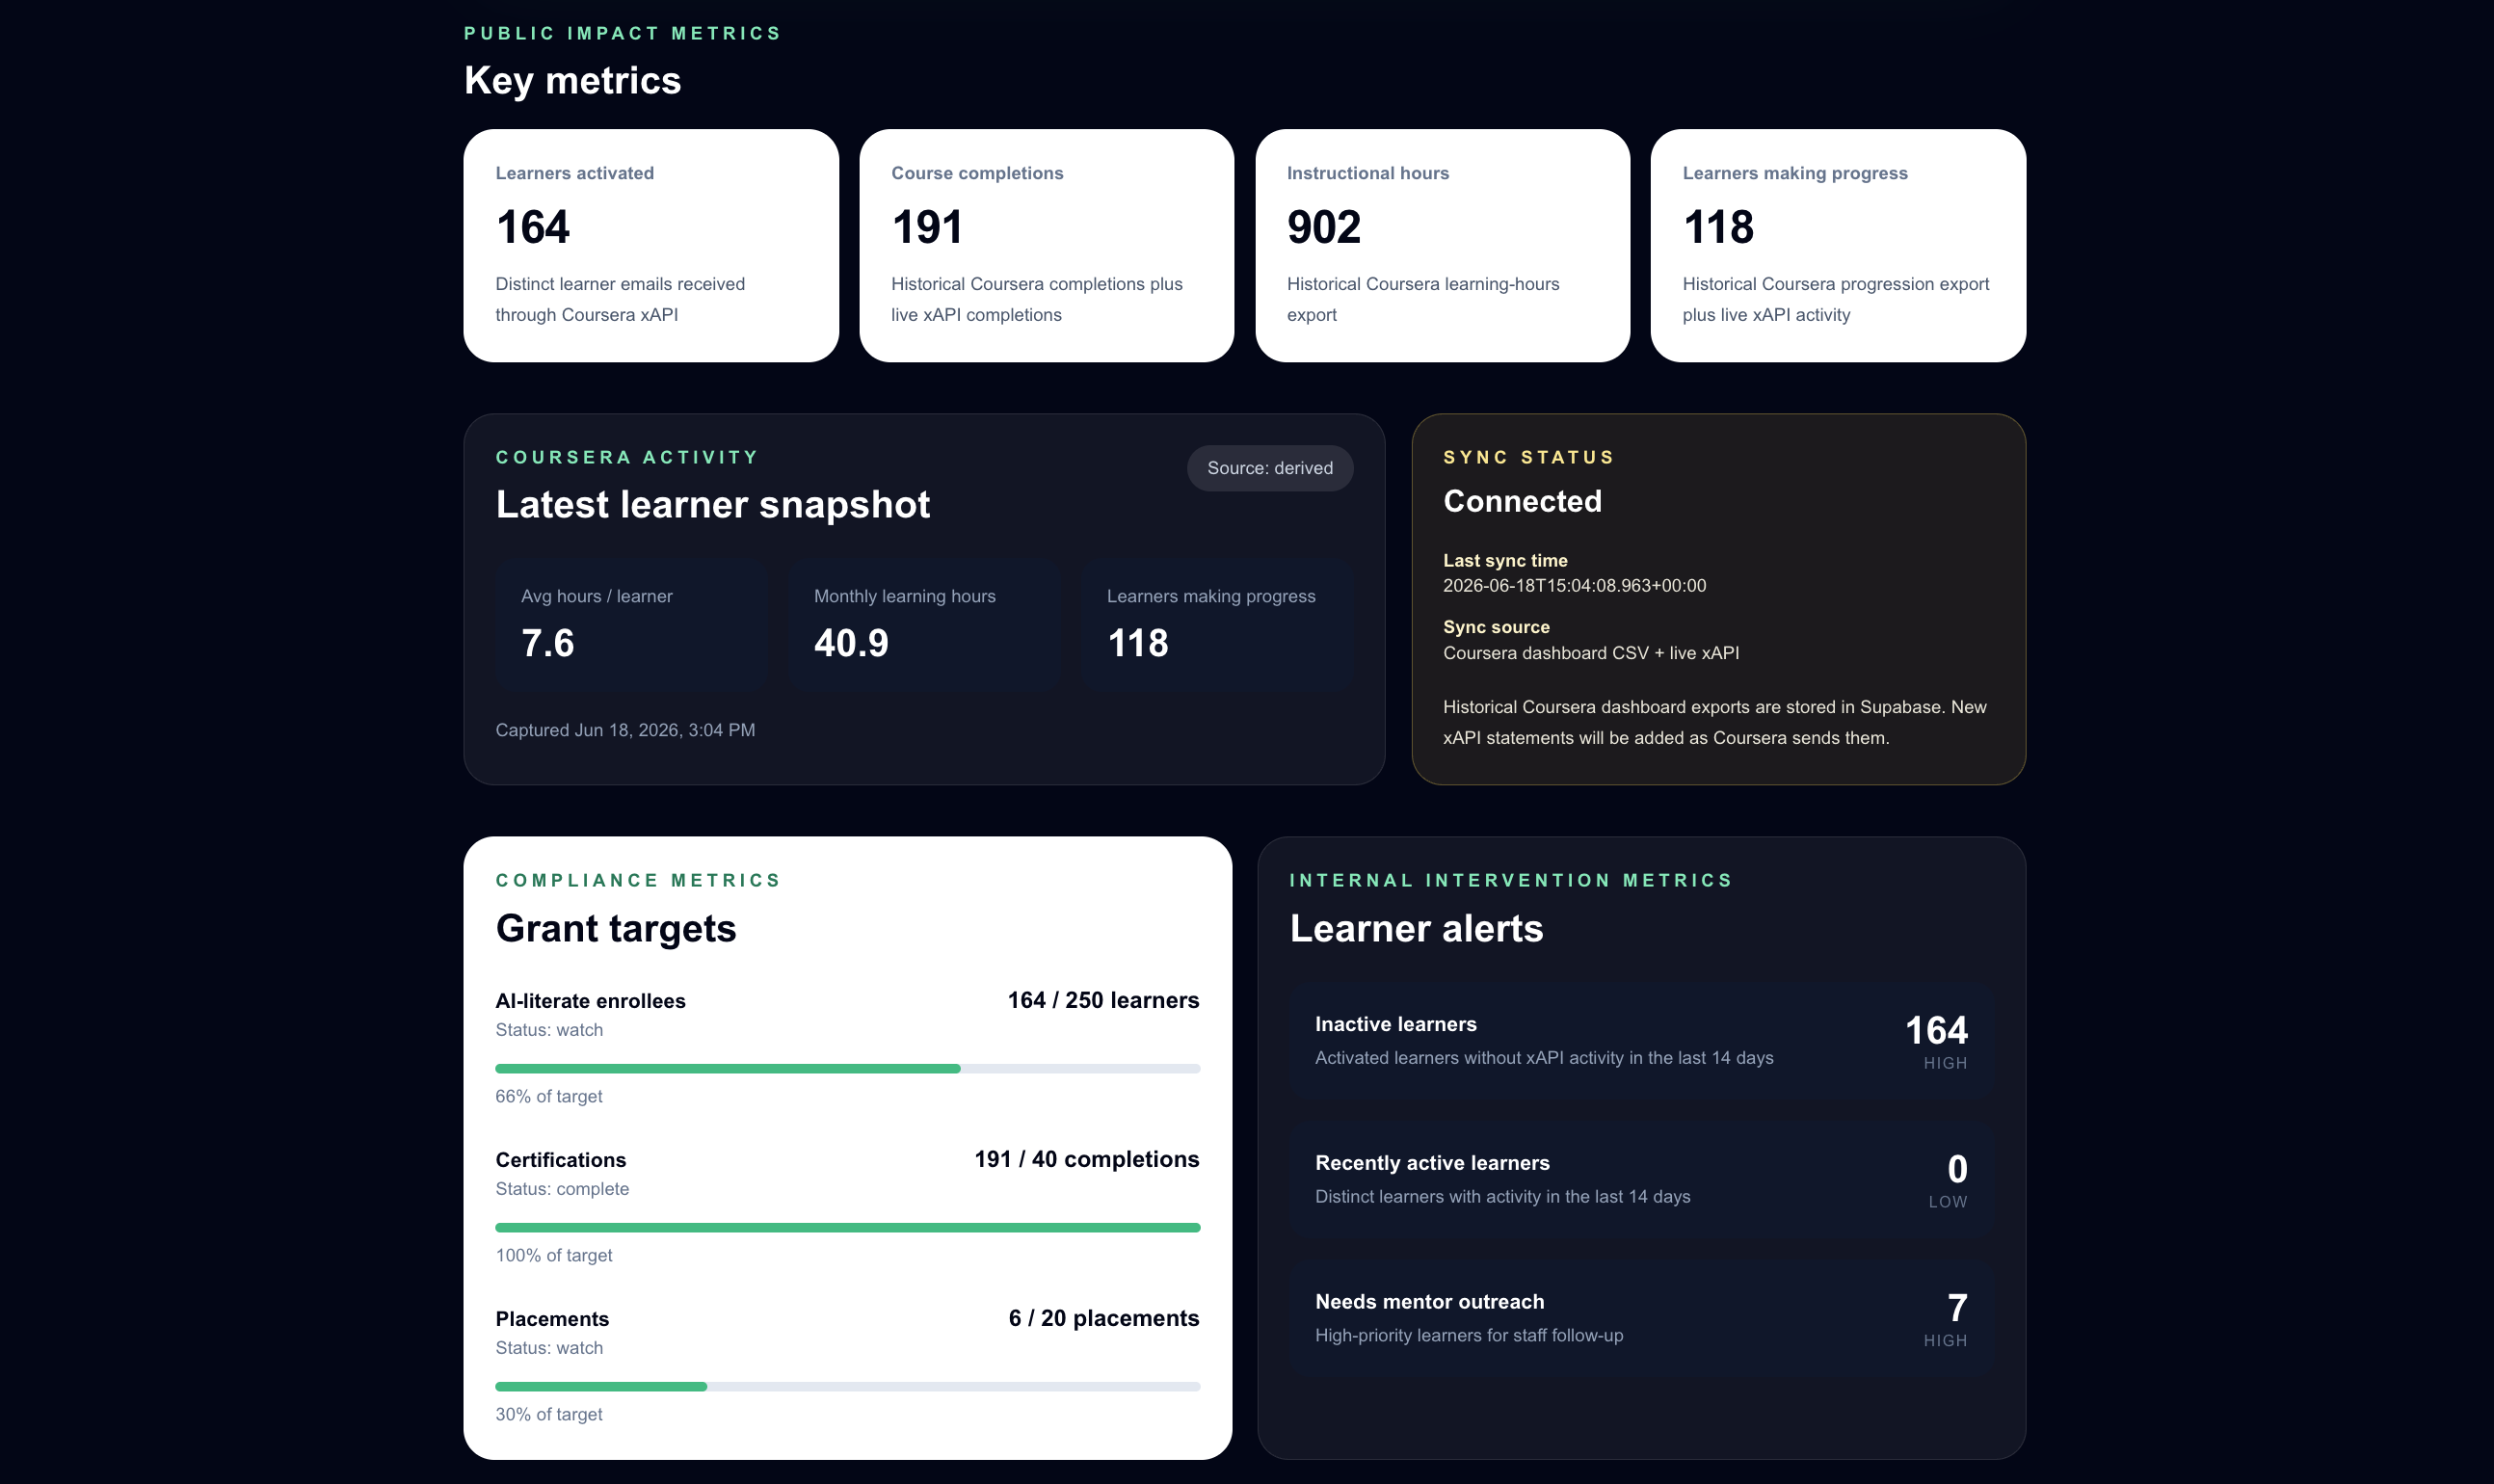
Task: Click the 'Key metrics' heading
Action: coord(573,80)
